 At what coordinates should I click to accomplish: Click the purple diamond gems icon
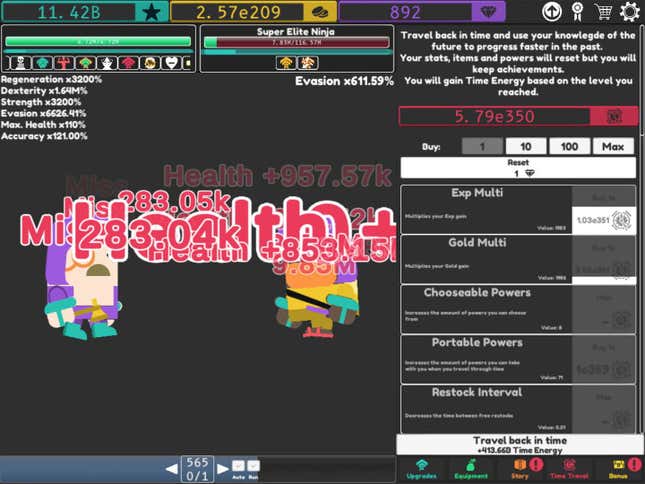point(488,12)
